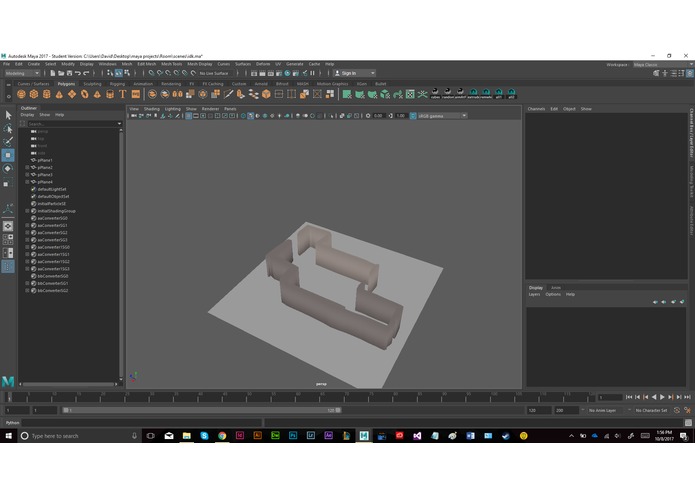This screenshot has height=494, width=695.
Task: Open the No Character Set dropdown
Action: pos(652,410)
